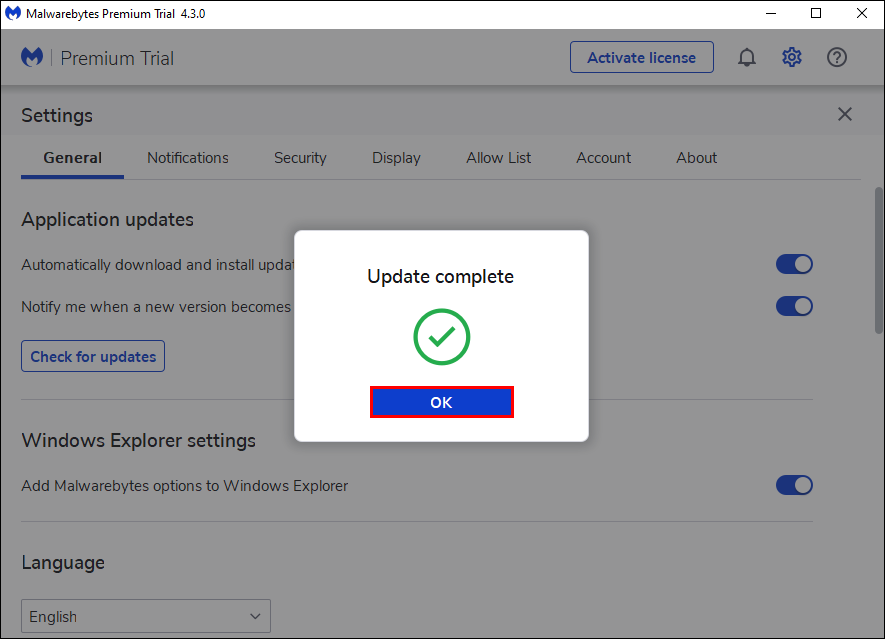The height and width of the screenshot is (639, 885).
Task: Open the English language dropdown
Action: coord(146,616)
